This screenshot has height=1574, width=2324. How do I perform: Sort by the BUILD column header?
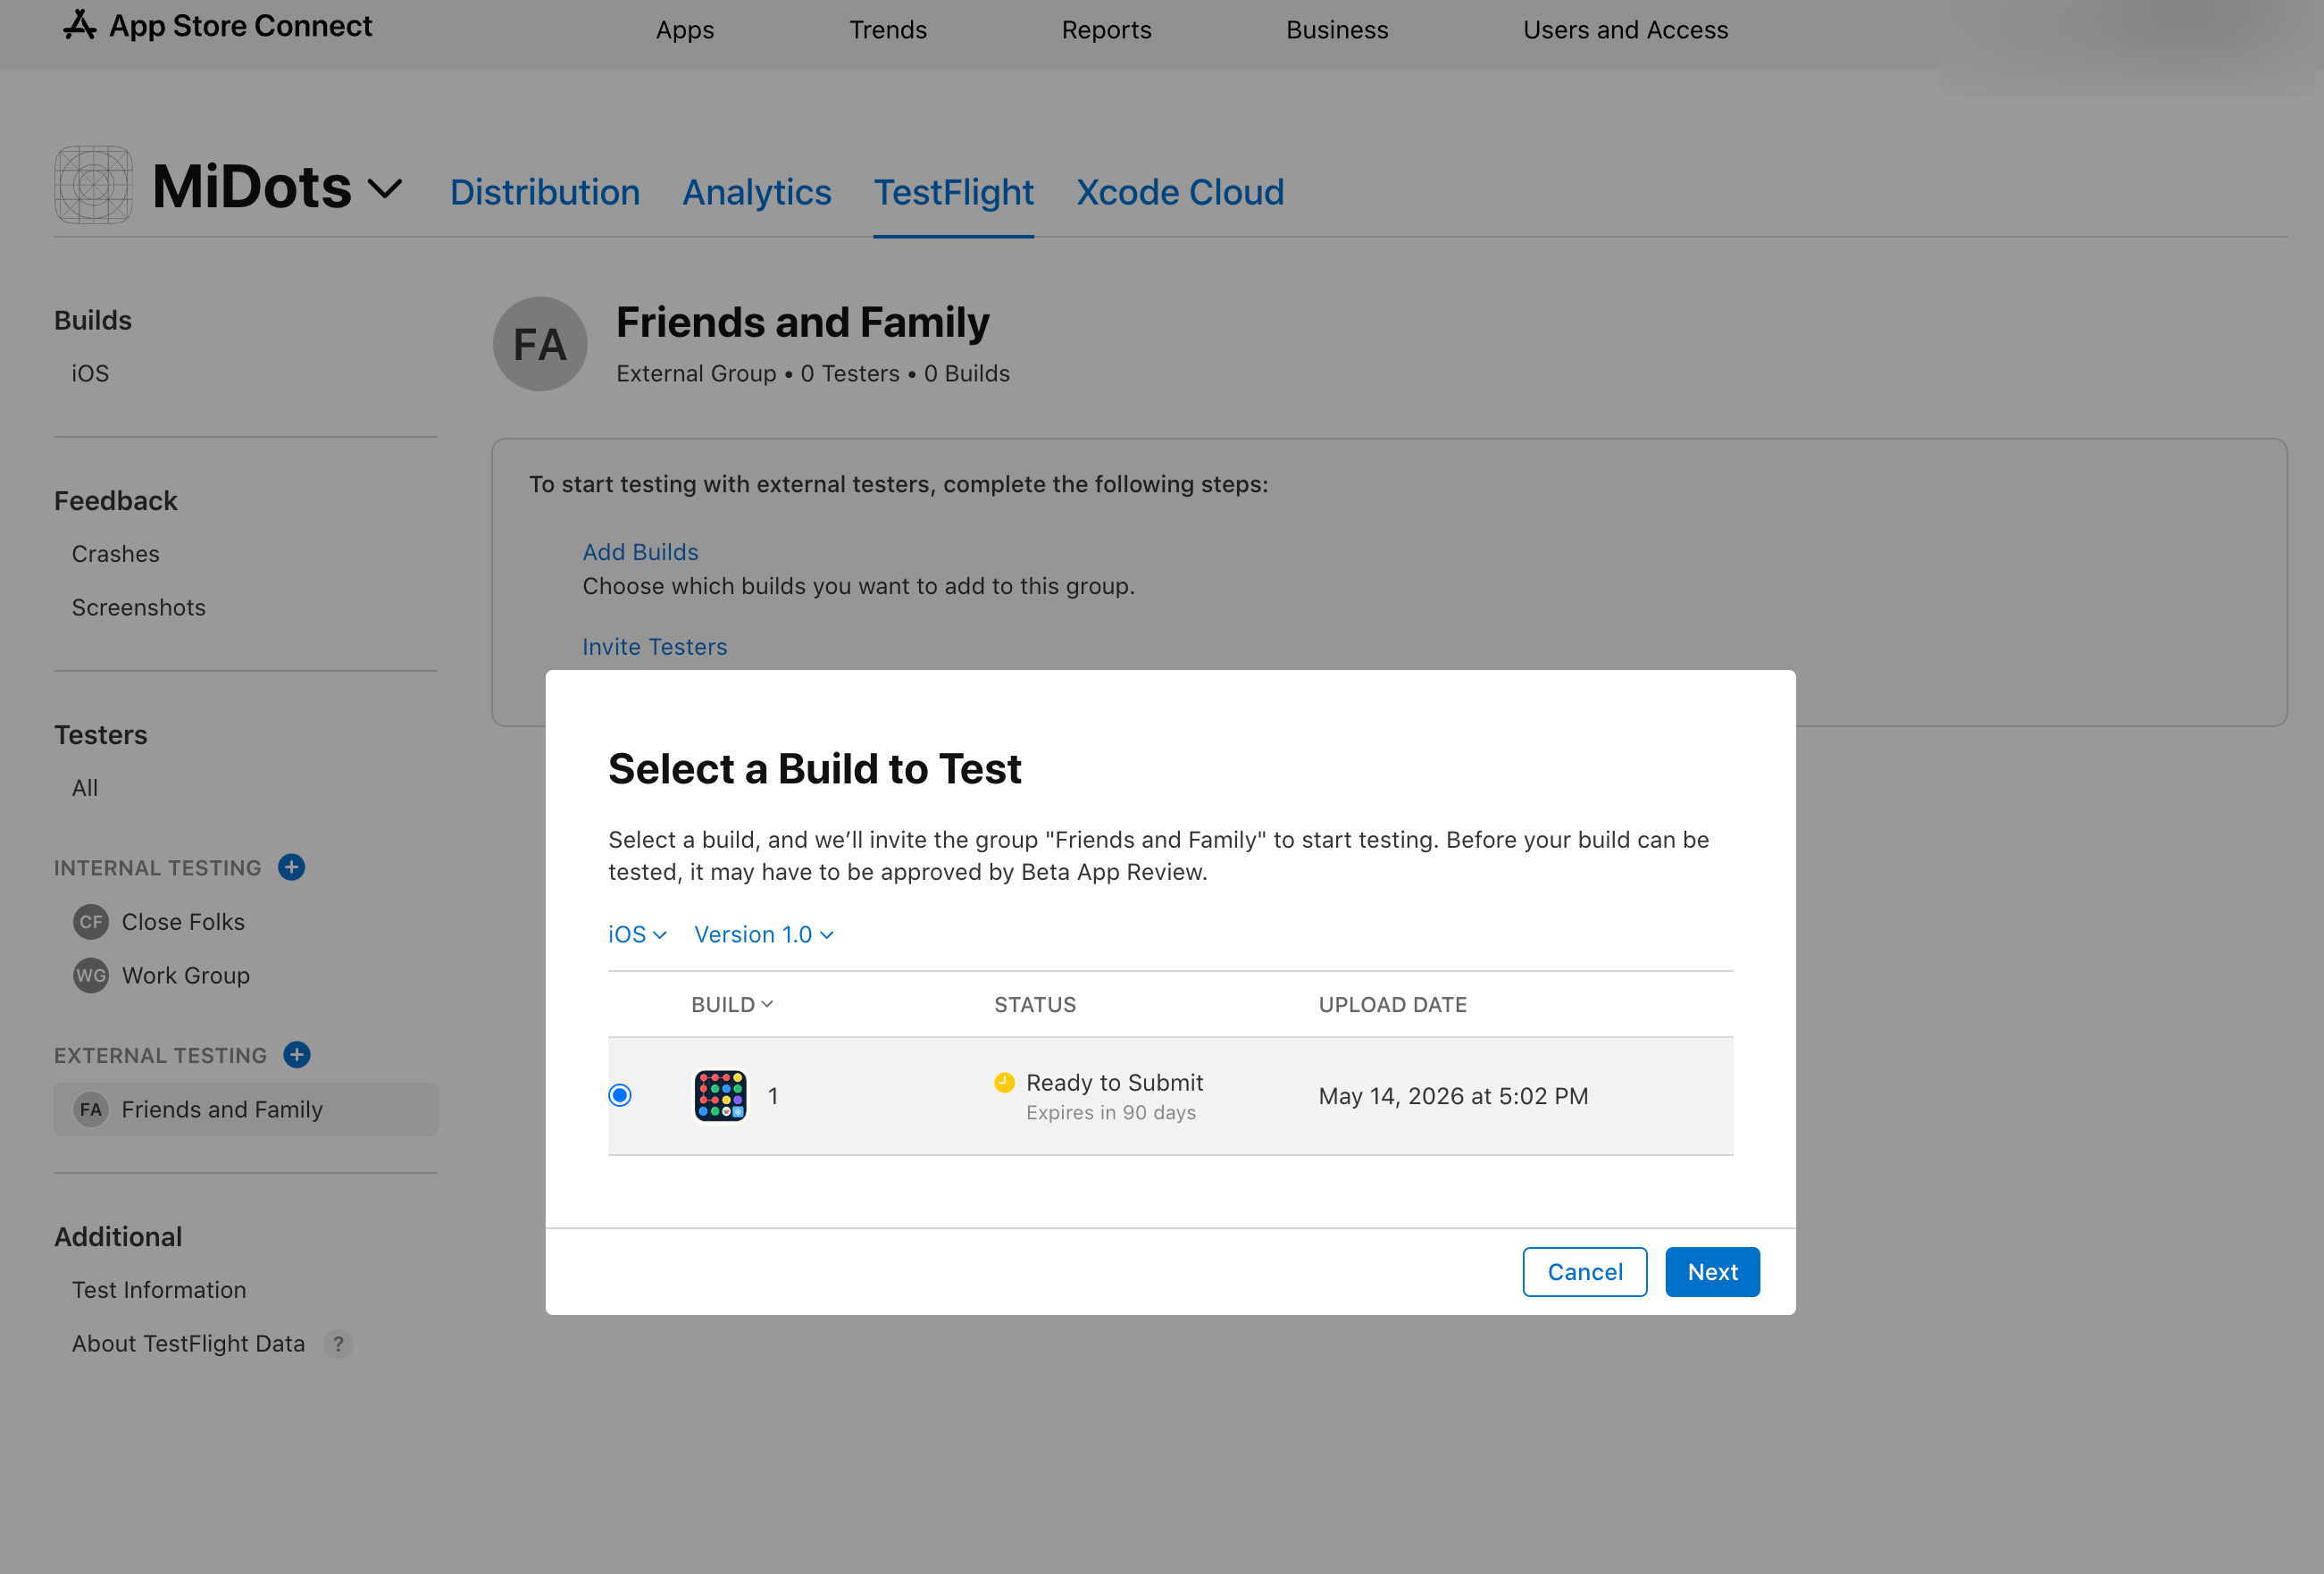[732, 1004]
